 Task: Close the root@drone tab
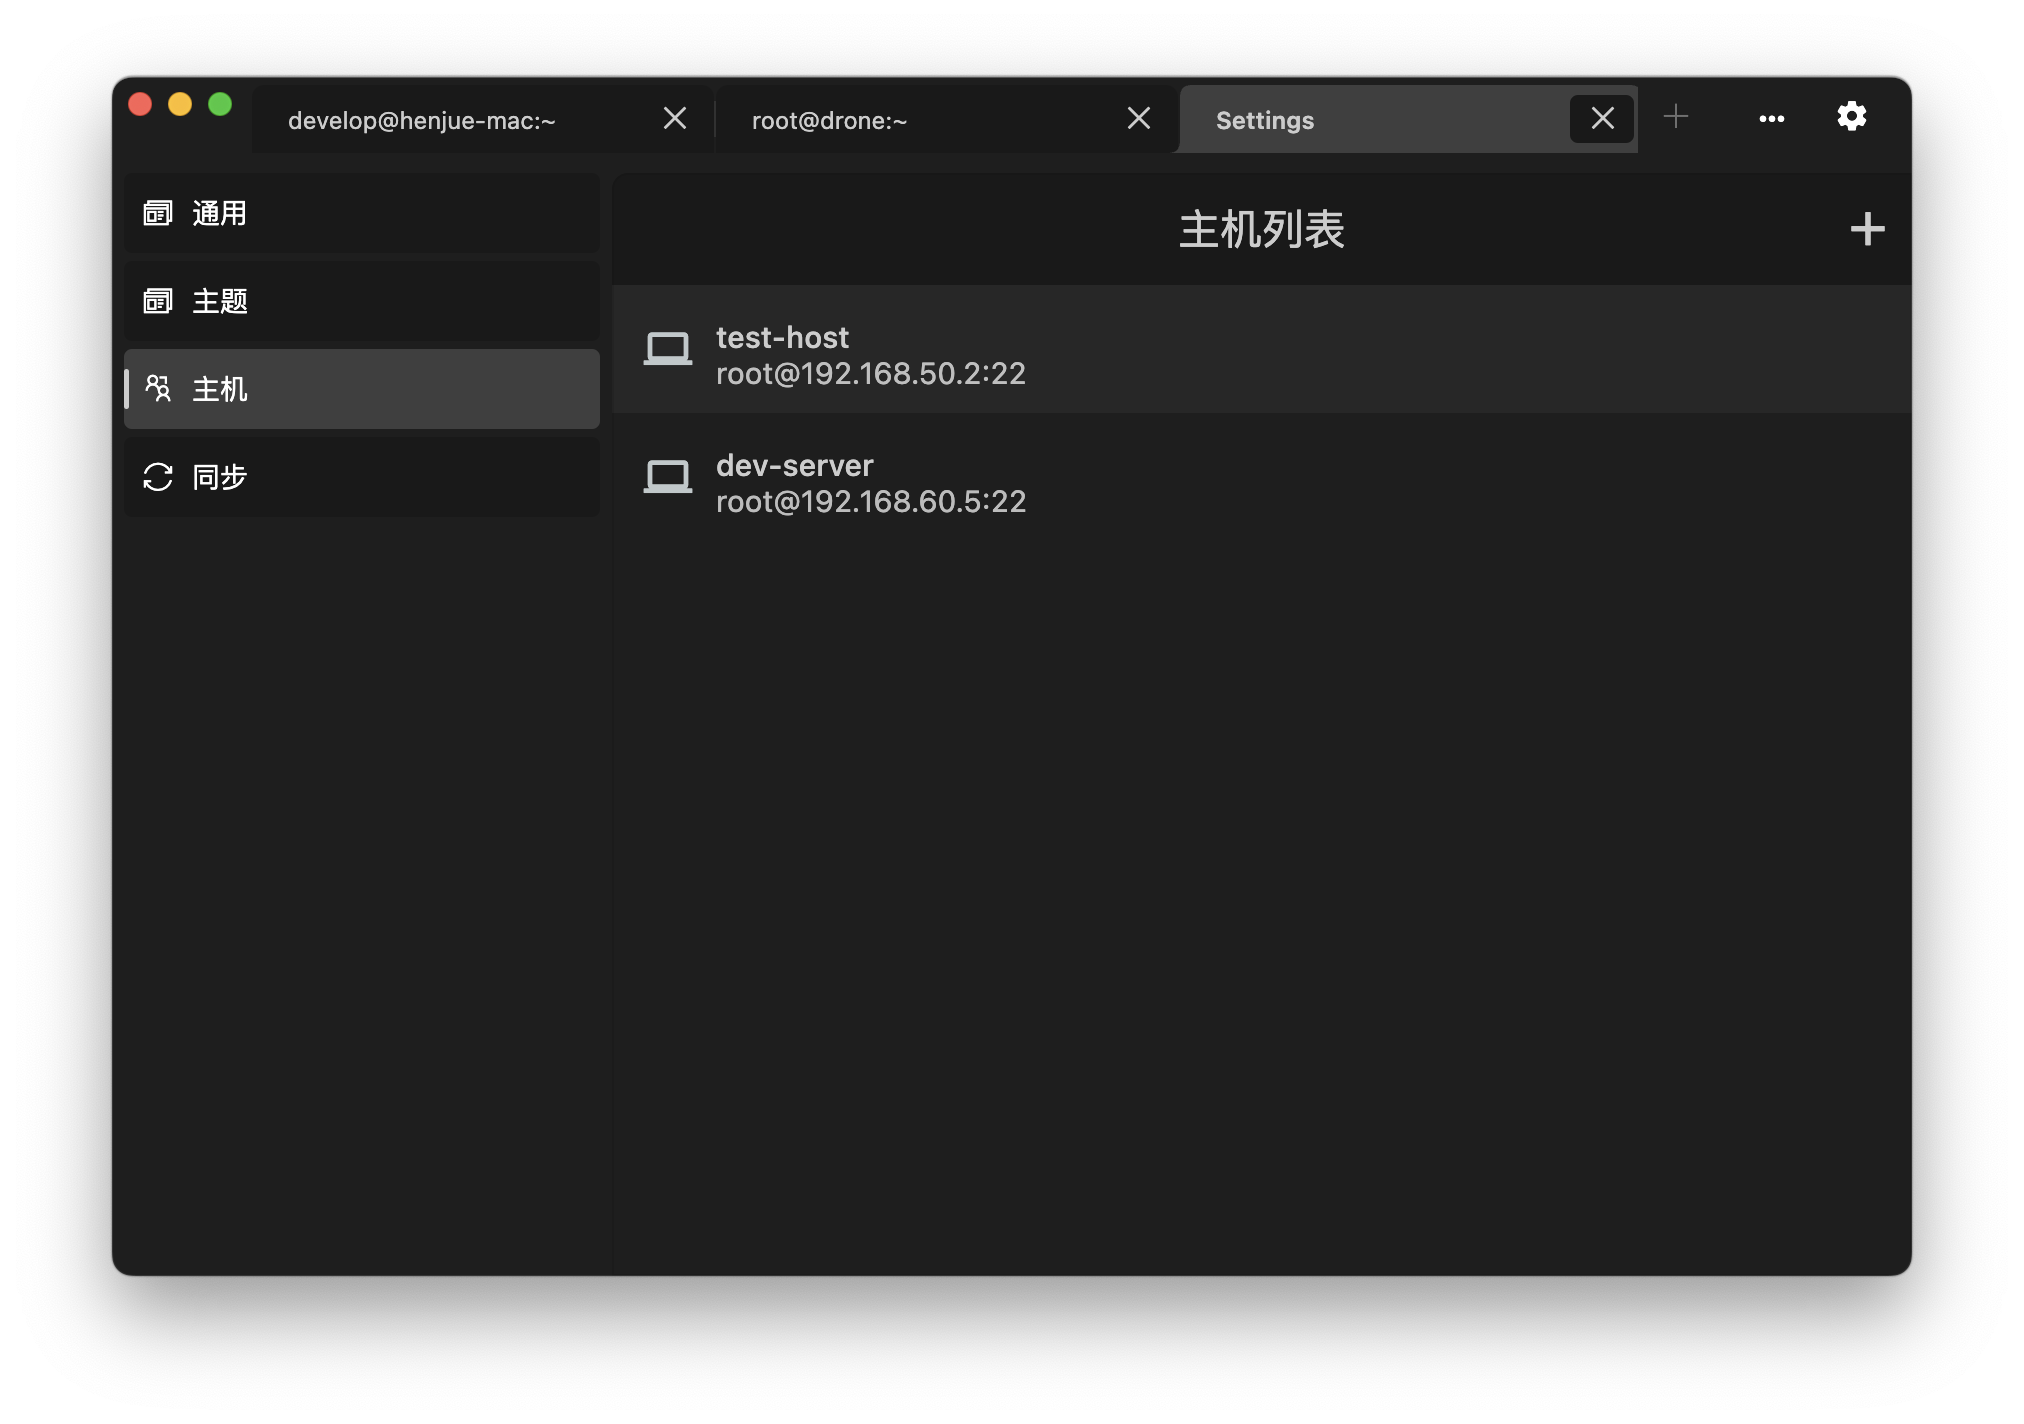coord(1138,119)
